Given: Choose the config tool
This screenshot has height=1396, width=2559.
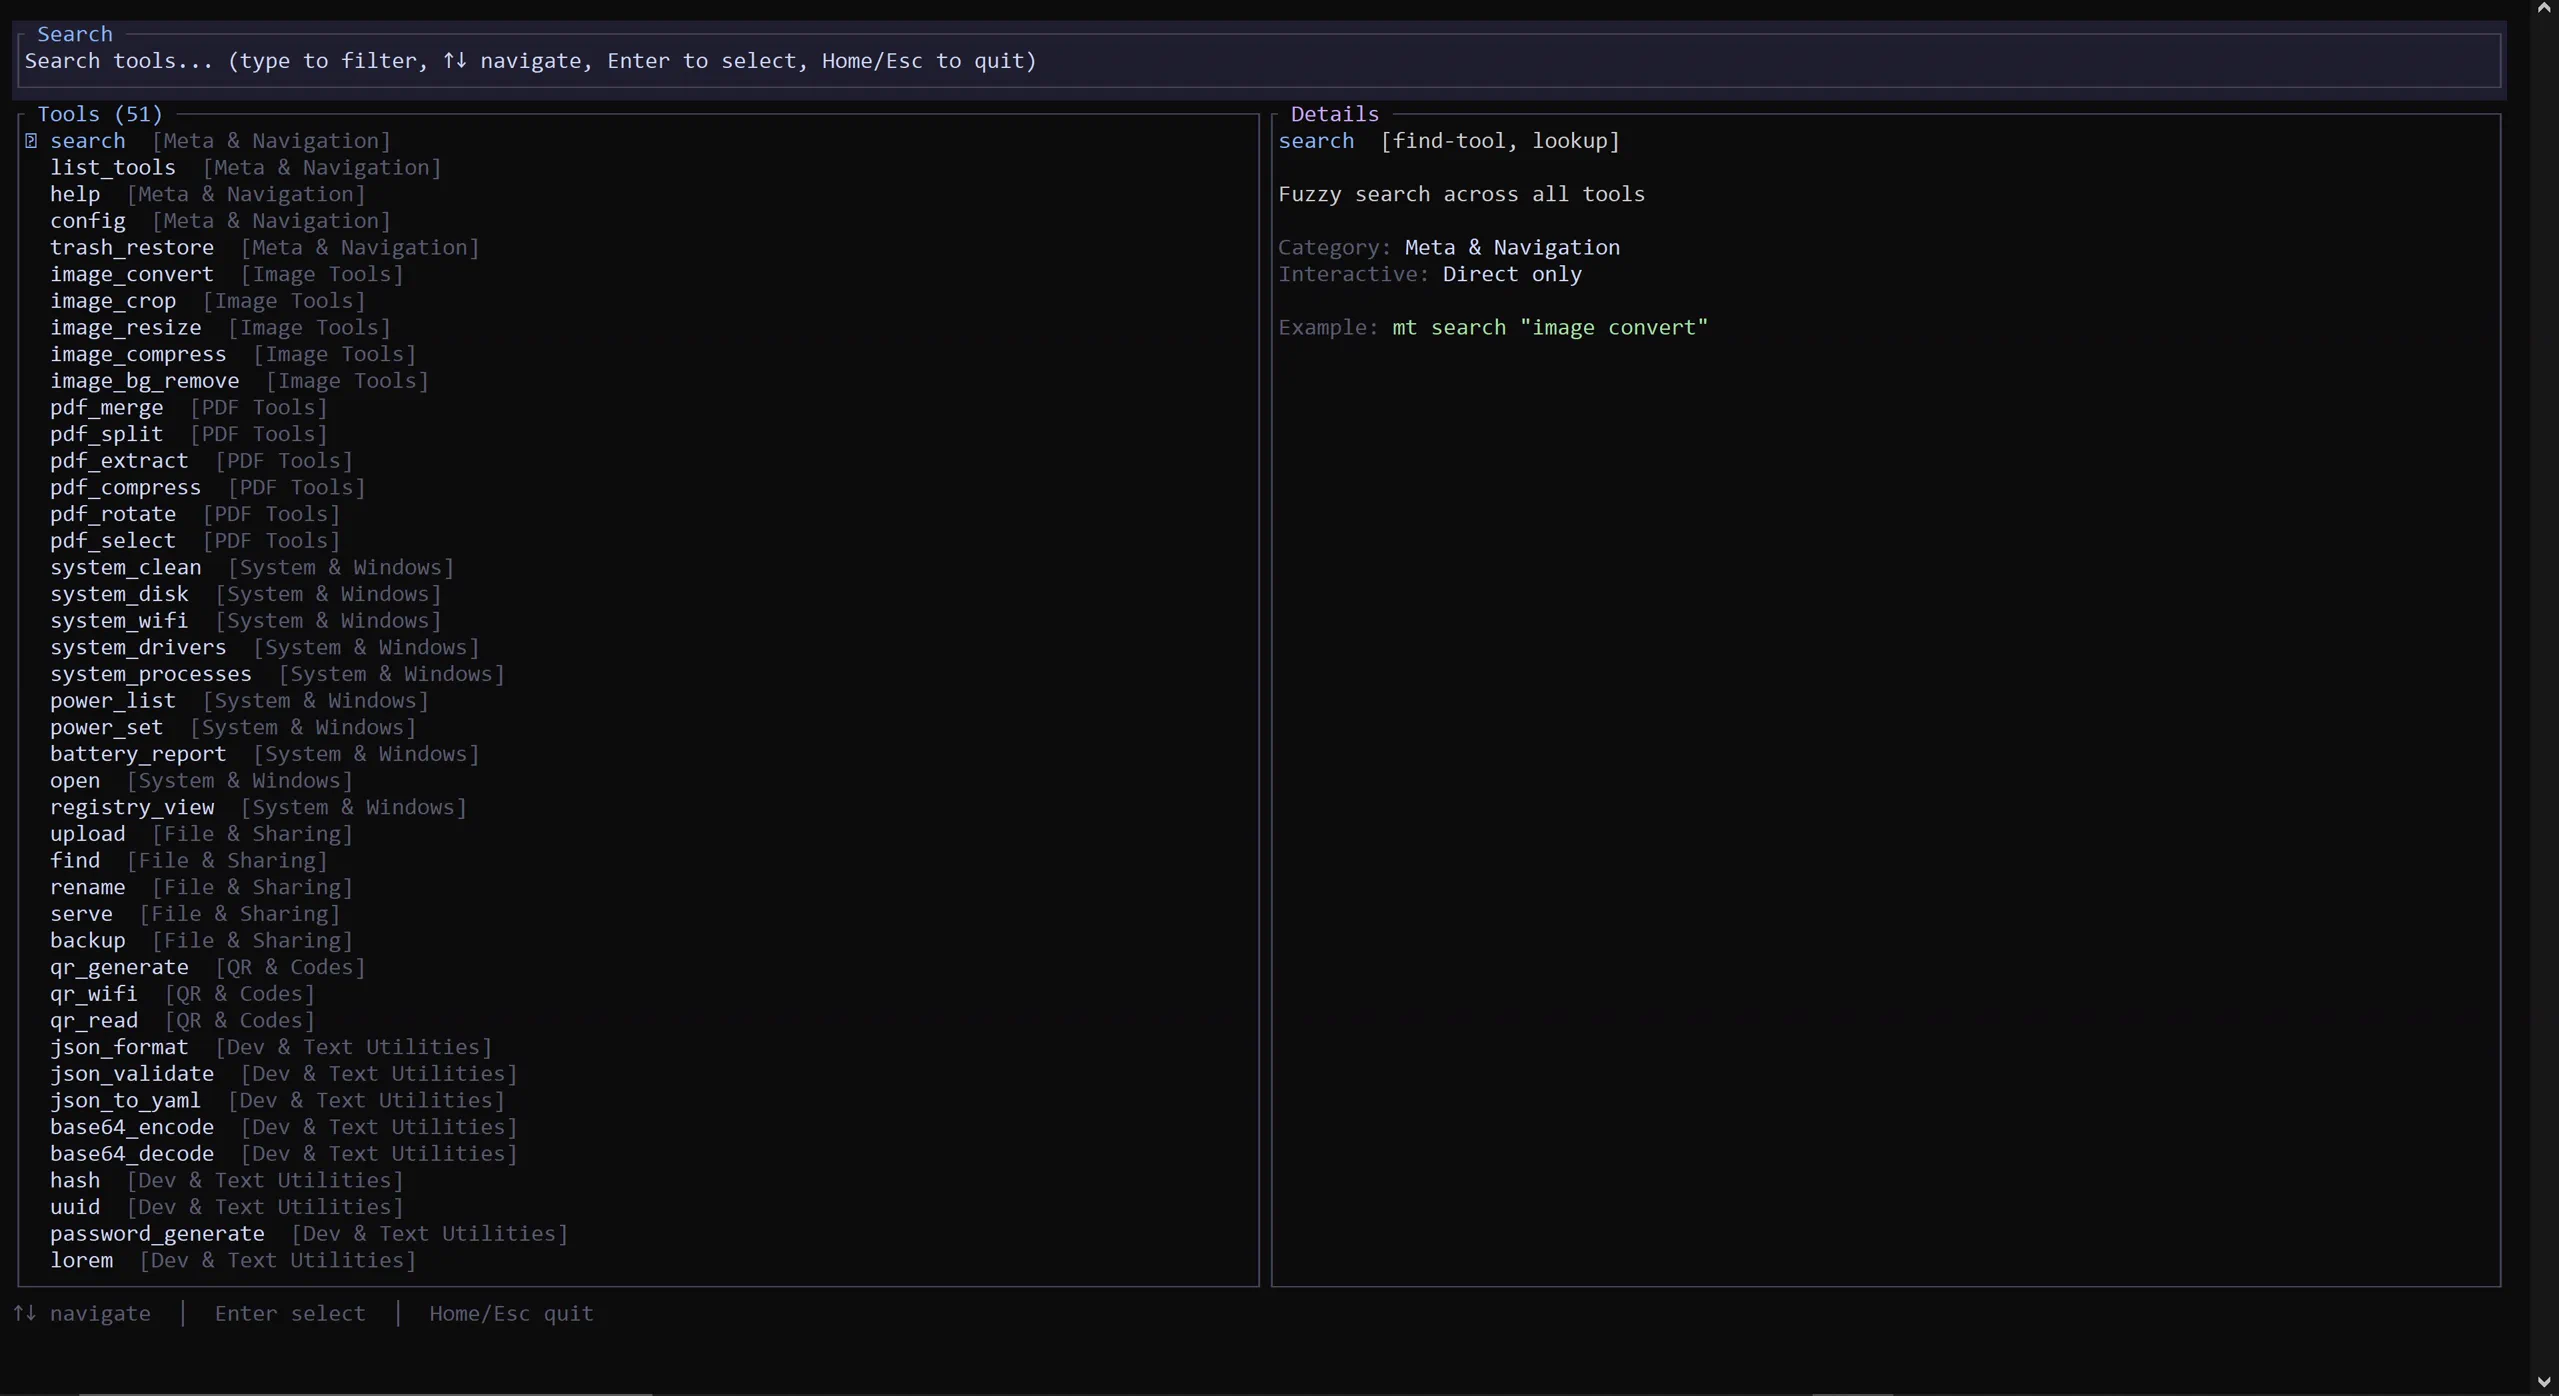Looking at the screenshot, I should tap(638, 221).
